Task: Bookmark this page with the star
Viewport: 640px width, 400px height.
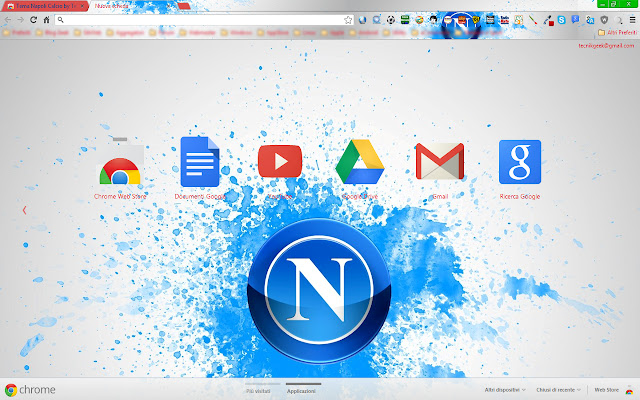Action: tap(348, 20)
